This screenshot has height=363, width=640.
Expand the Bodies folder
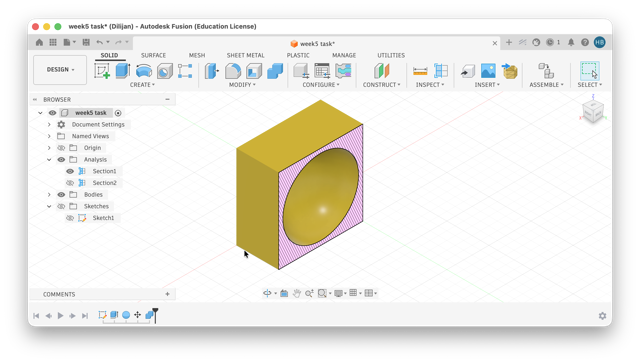(x=49, y=195)
